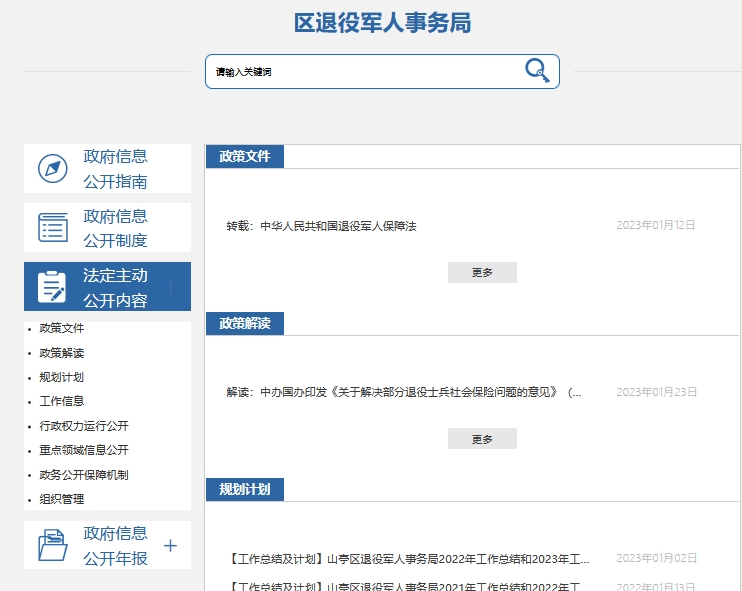742x591 pixels.
Task: Open article 解读：中办国办印发退役士兵社会保险问题
Action: coord(404,392)
